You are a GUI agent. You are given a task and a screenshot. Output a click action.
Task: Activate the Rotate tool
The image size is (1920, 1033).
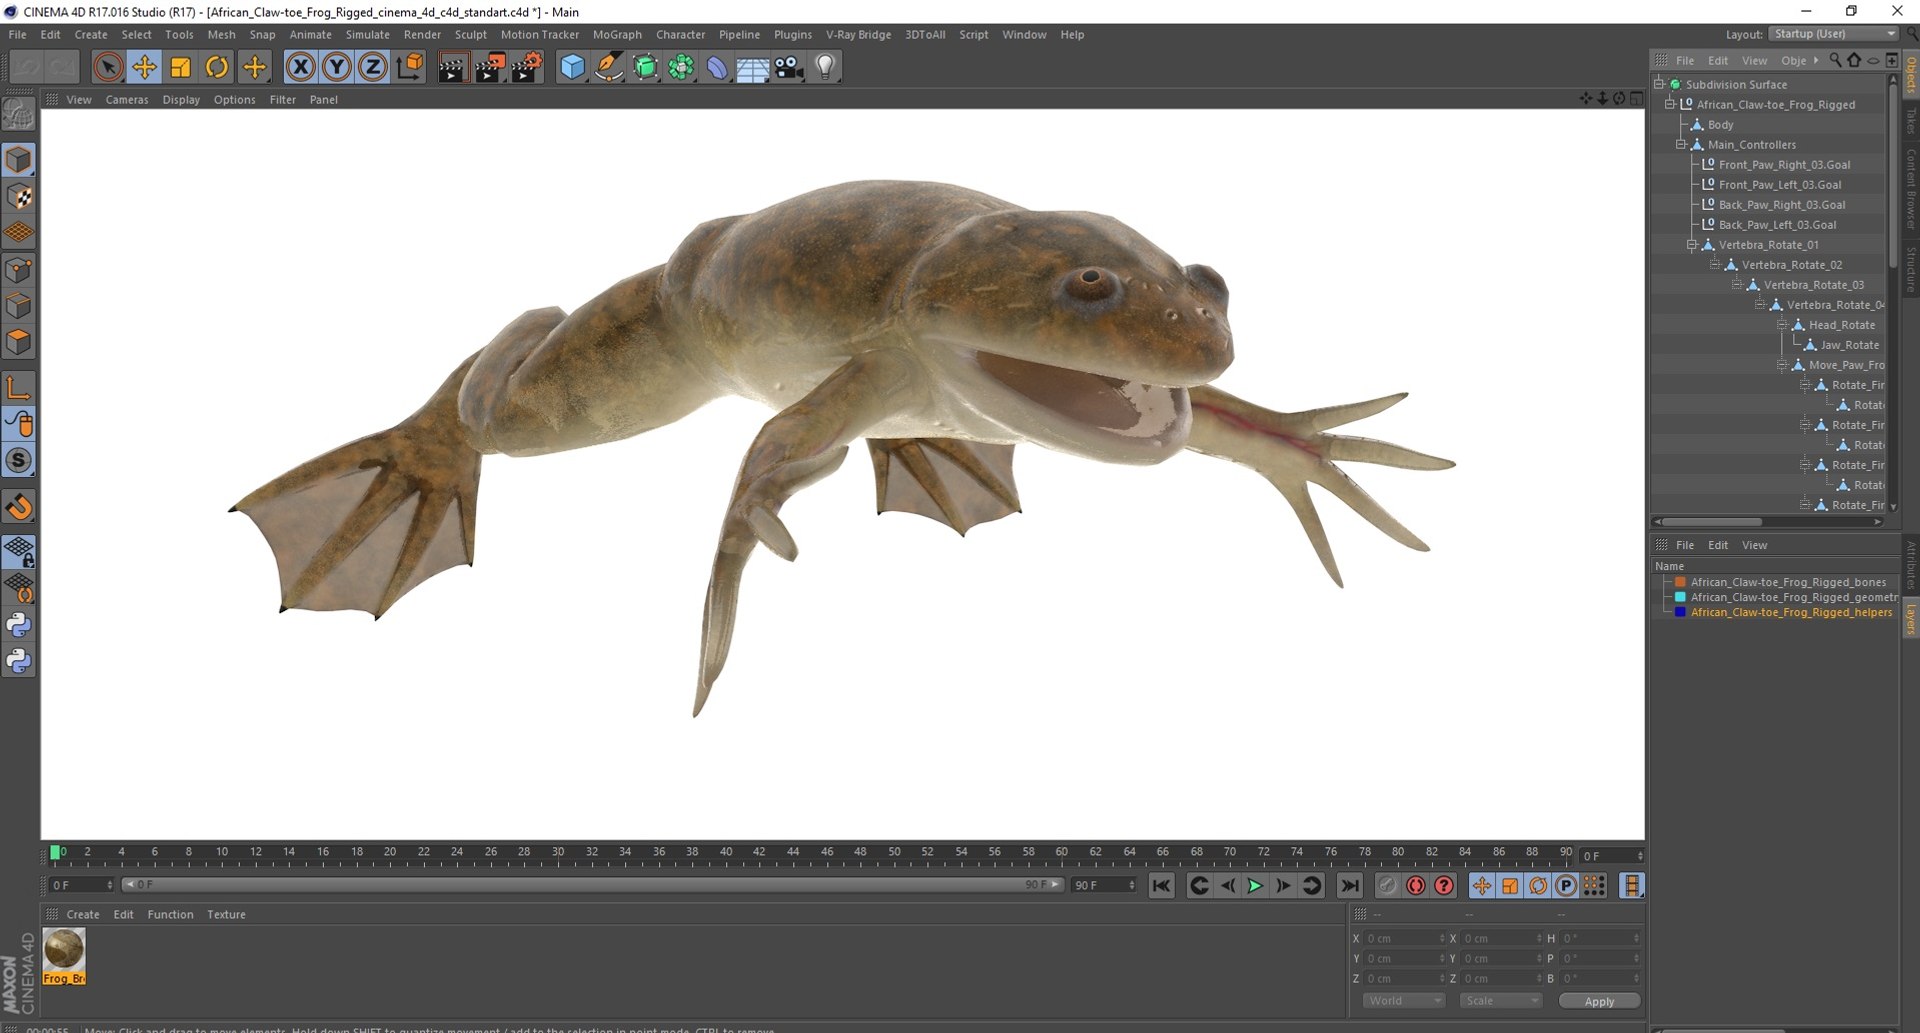[217, 67]
